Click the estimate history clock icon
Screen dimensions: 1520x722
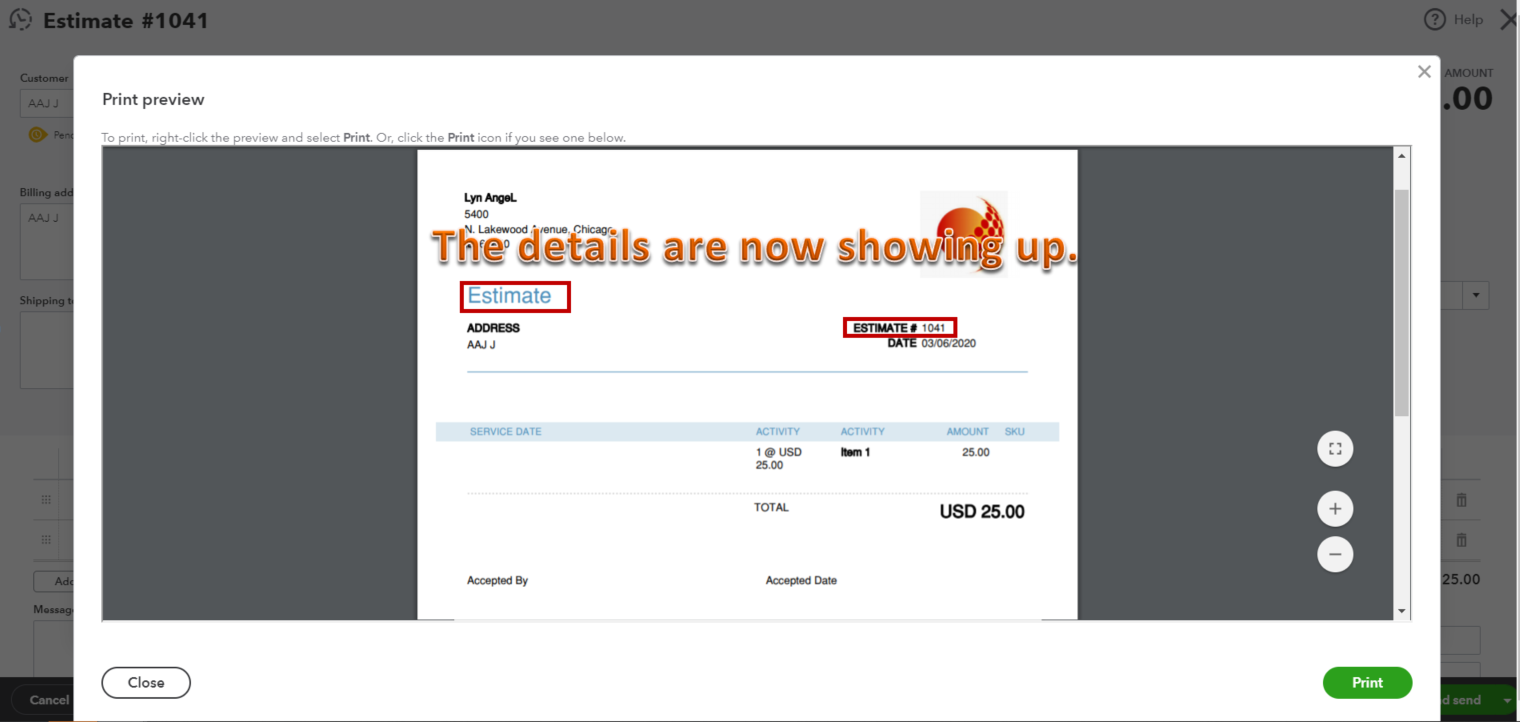coord(20,20)
